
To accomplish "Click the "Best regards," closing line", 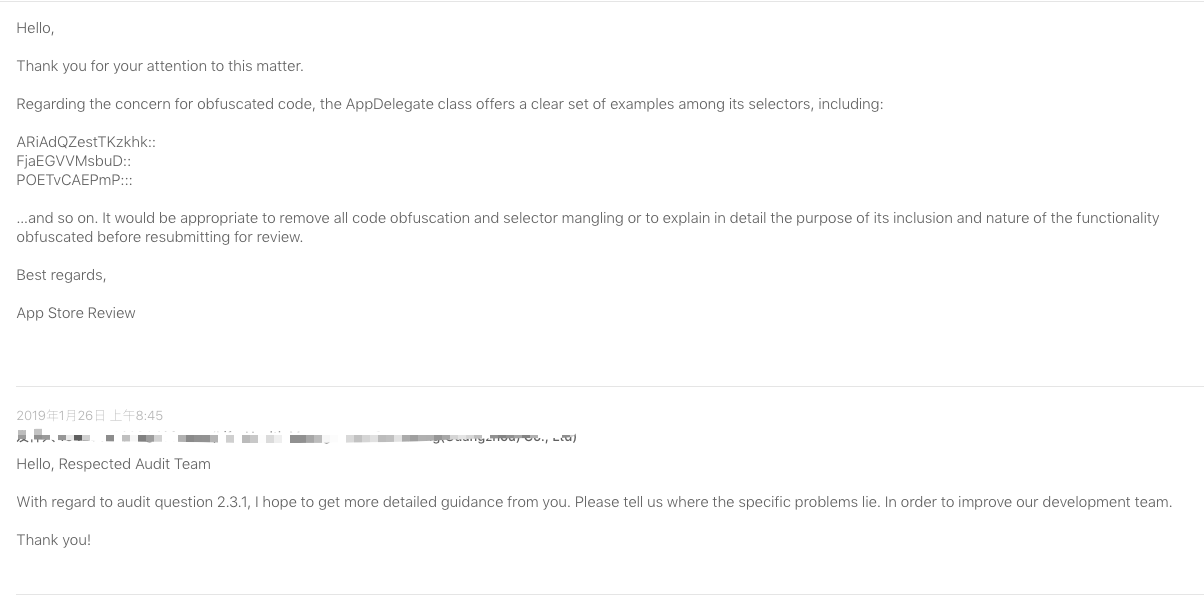I will click(61, 275).
